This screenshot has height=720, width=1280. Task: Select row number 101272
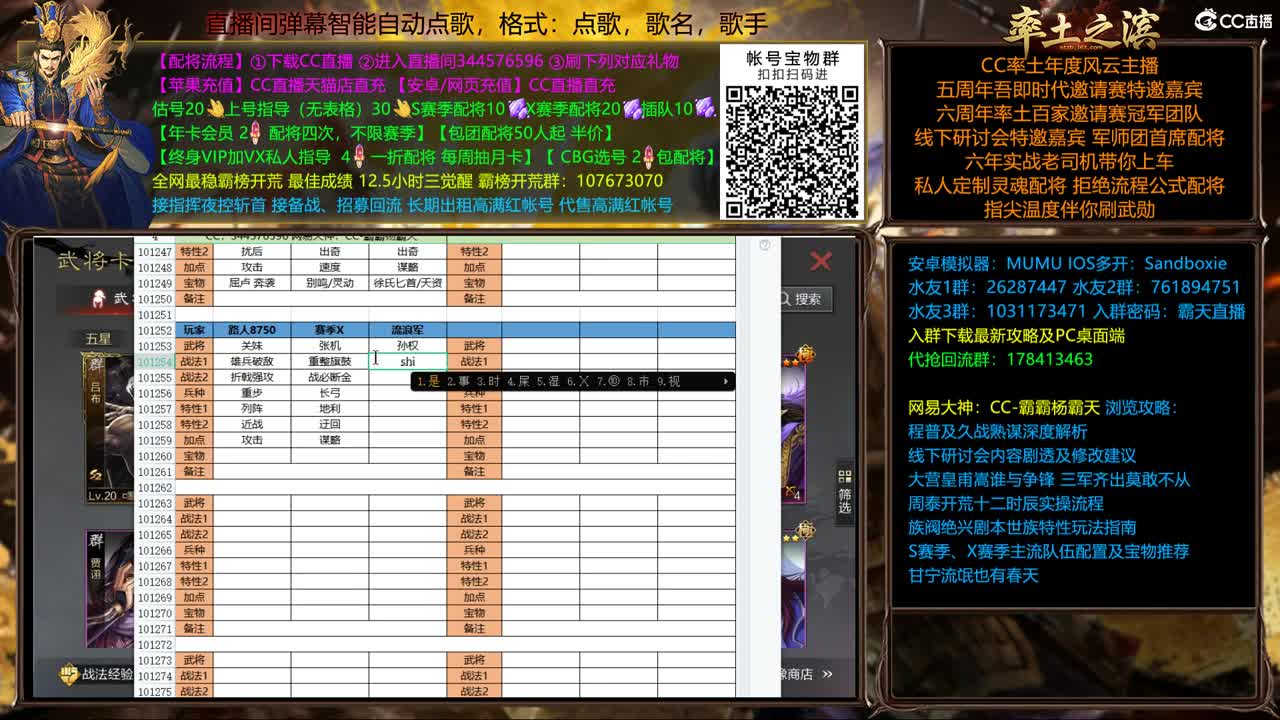point(155,645)
